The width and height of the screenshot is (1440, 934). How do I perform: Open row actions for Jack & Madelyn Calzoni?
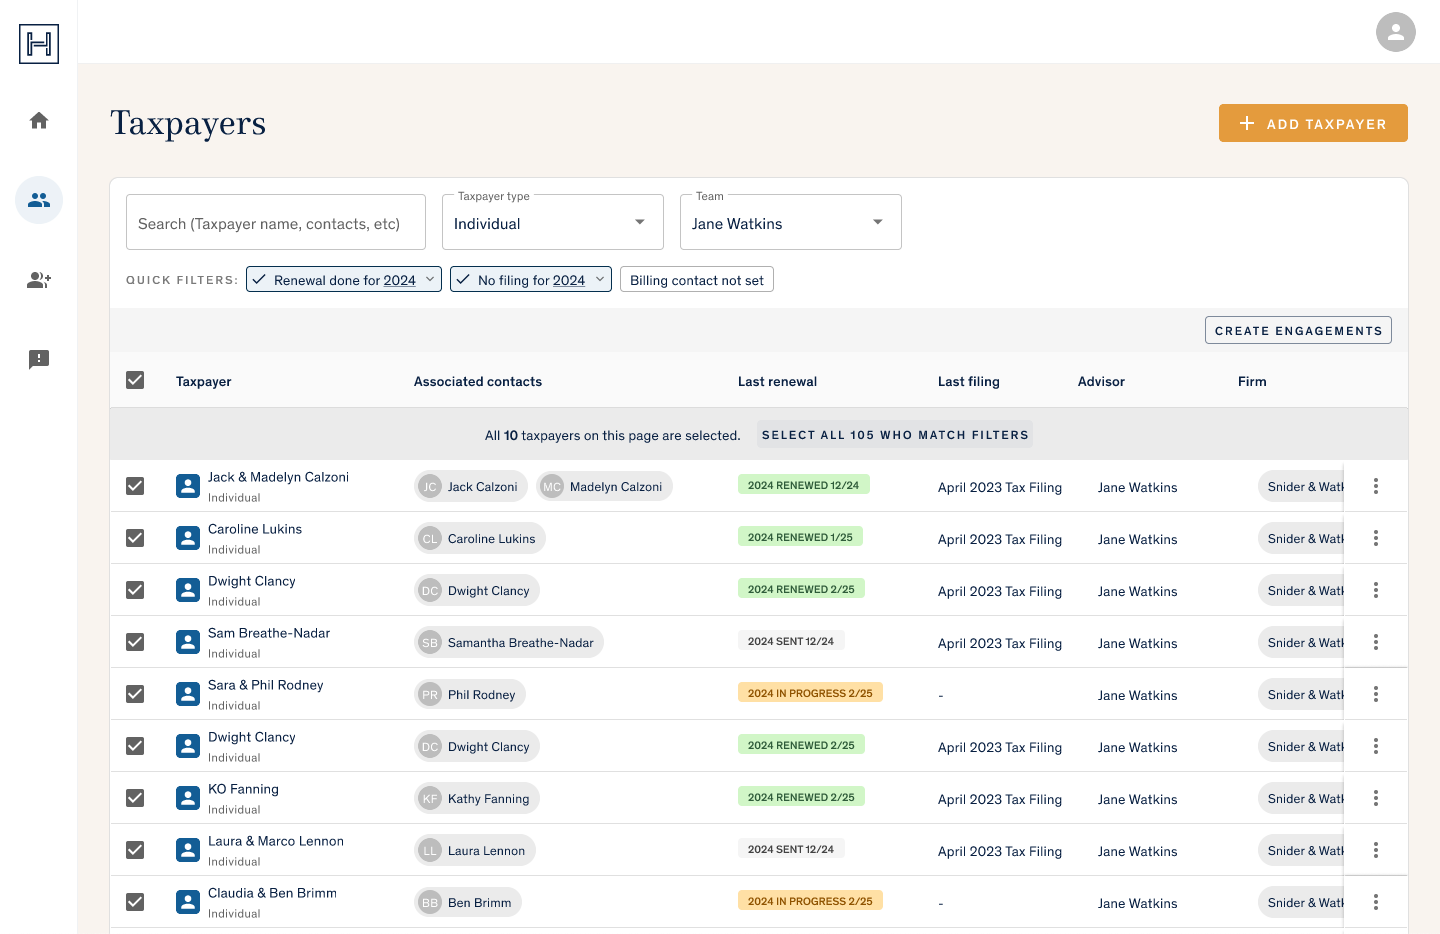(1376, 486)
